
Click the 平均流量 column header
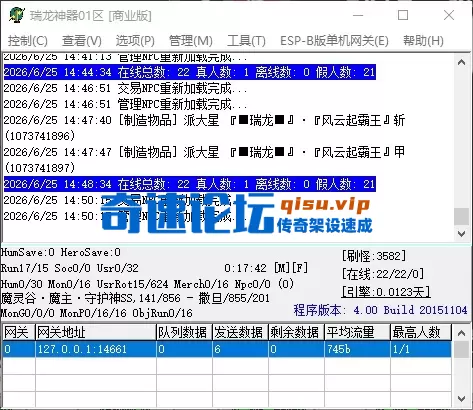357,332
